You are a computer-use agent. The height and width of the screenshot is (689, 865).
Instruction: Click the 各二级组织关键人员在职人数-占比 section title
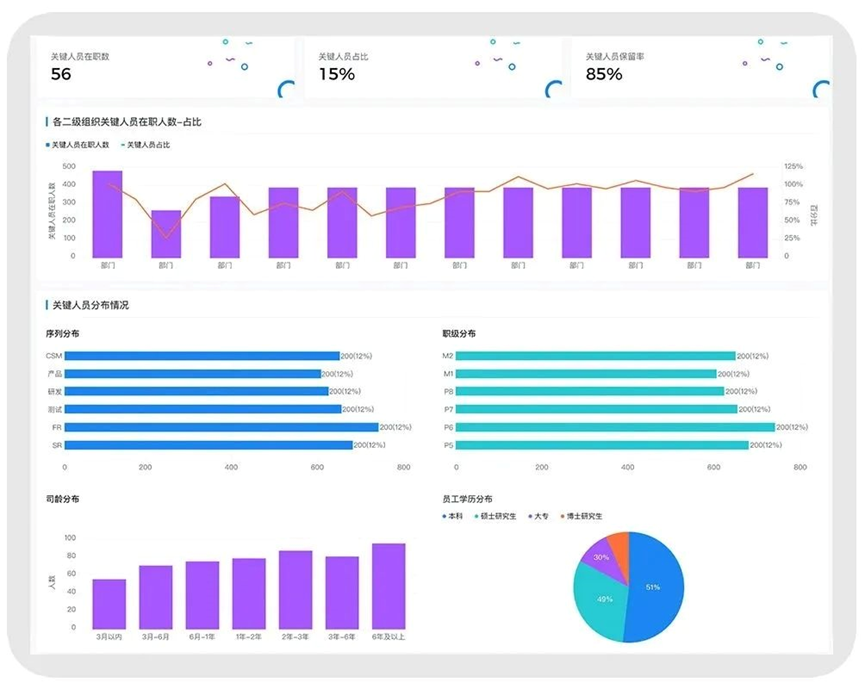pos(127,122)
